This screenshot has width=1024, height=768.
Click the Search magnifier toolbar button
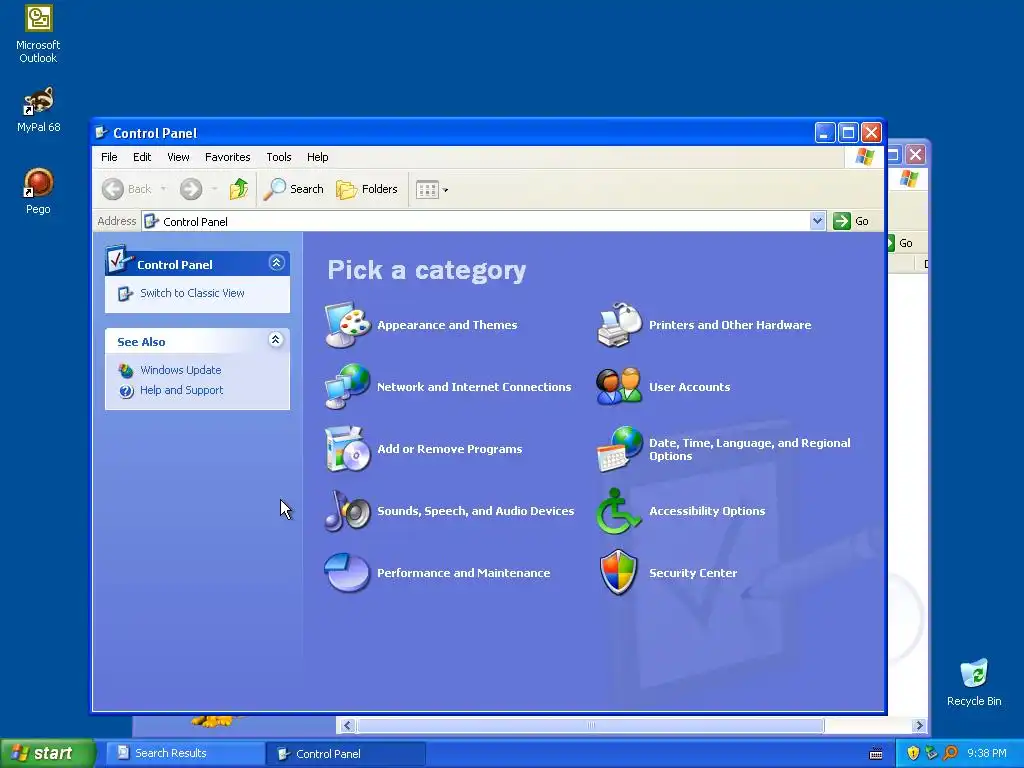[294, 189]
